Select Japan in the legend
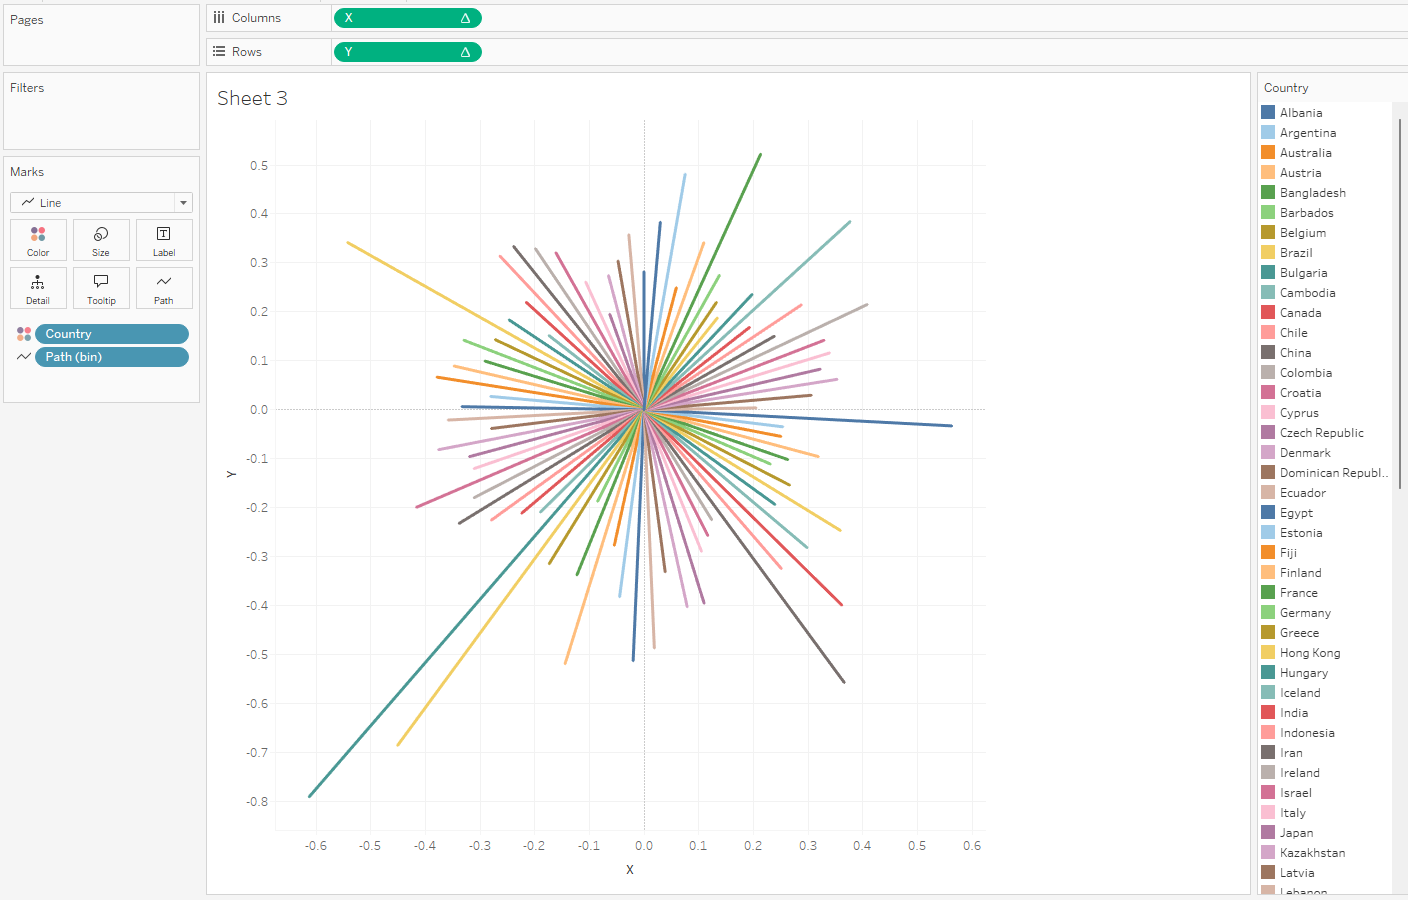Viewport: 1408px width, 900px height. pos(1297,833)
